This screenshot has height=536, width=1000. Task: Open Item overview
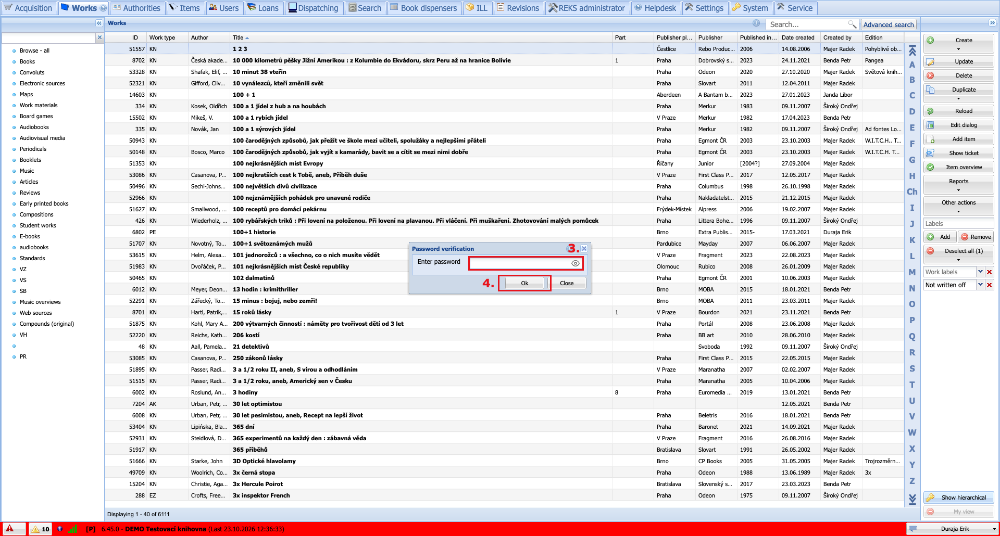959,167
